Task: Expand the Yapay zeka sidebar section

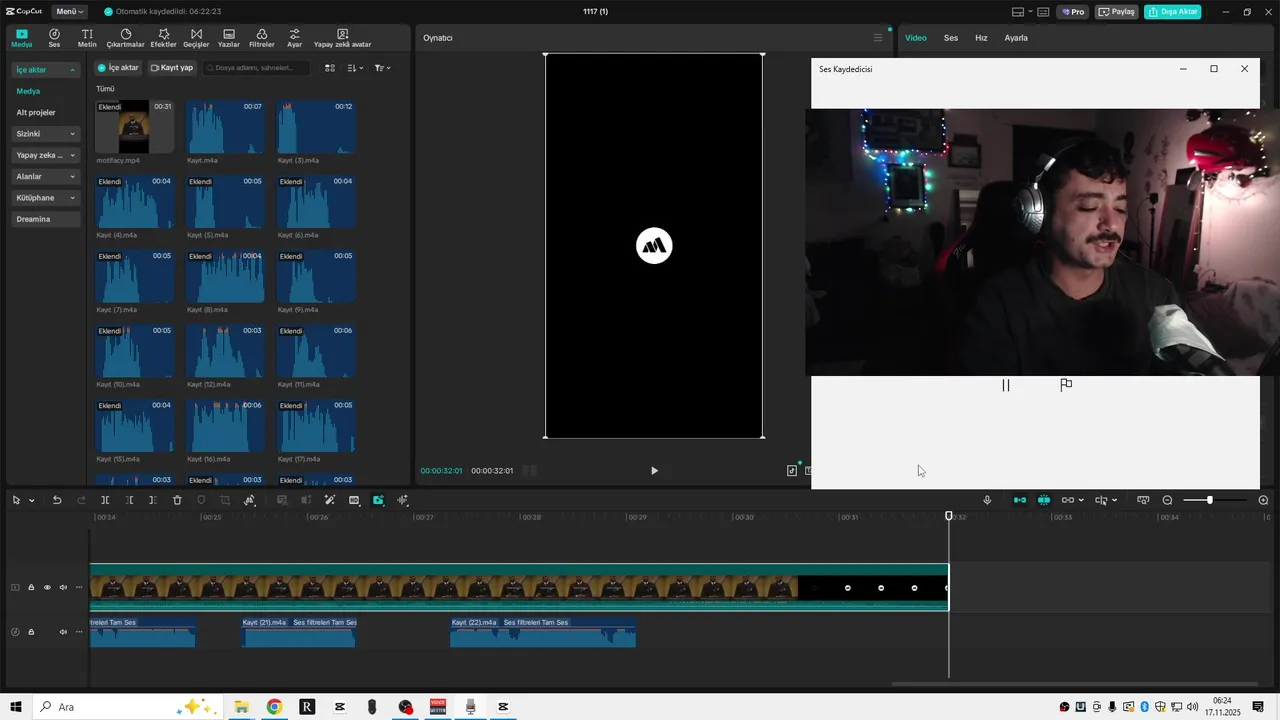Action: pyautogui.click(x=46, y=155)
